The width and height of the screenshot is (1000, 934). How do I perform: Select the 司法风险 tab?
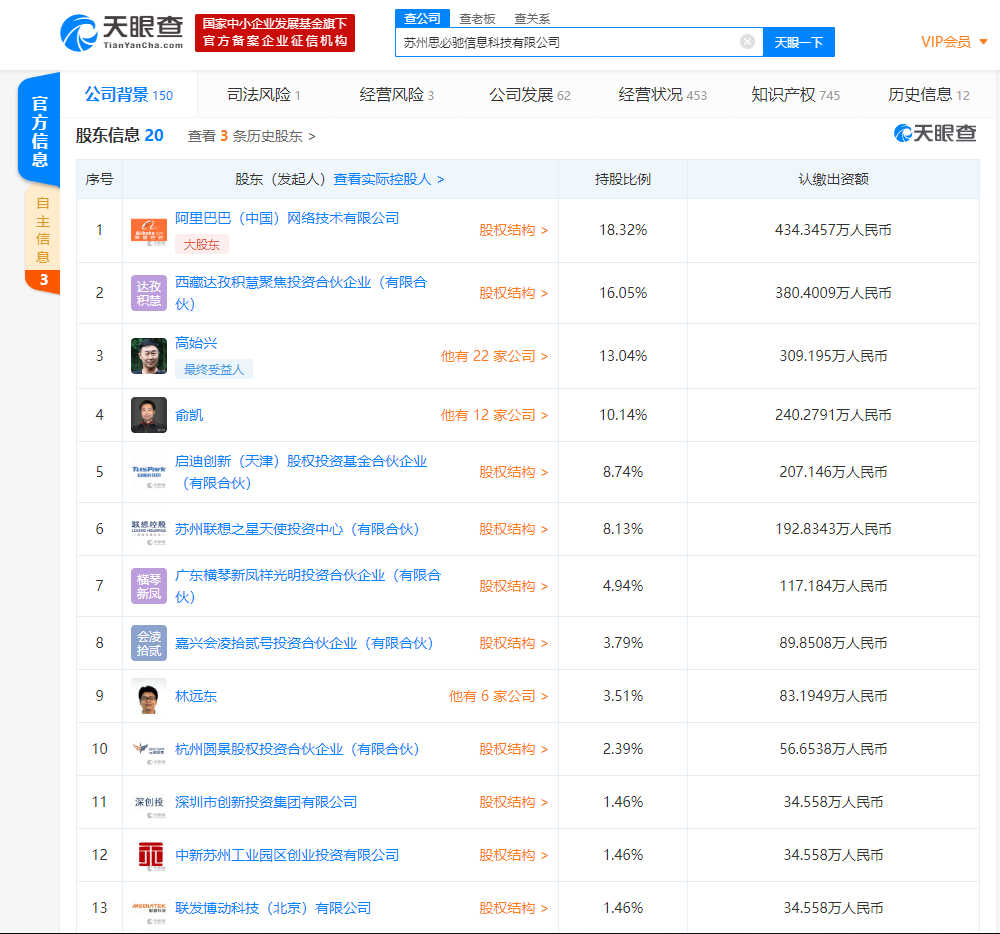tap(263, 94)
